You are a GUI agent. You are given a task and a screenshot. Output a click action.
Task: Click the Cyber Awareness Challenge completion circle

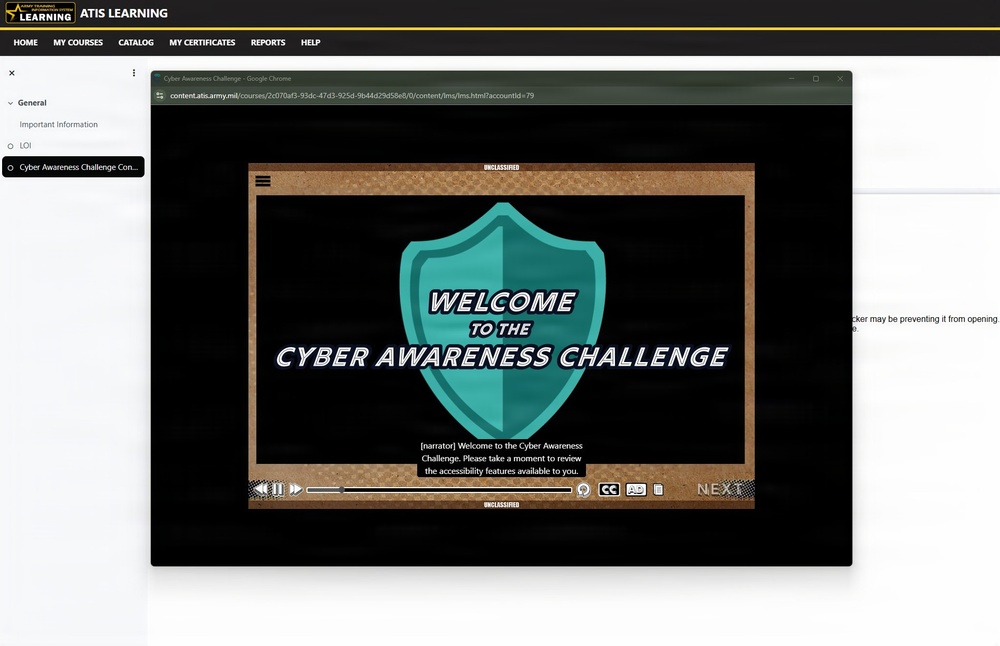tap(10, 168)
